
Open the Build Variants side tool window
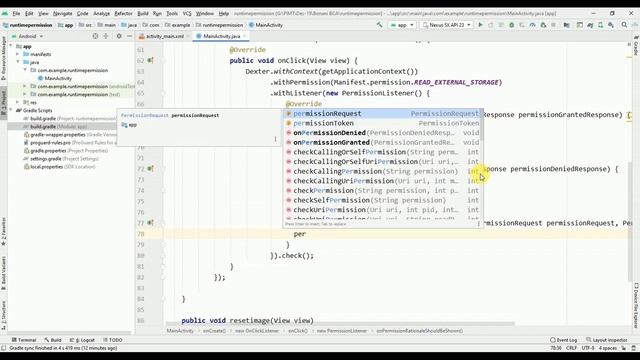[x=4, y=273]
